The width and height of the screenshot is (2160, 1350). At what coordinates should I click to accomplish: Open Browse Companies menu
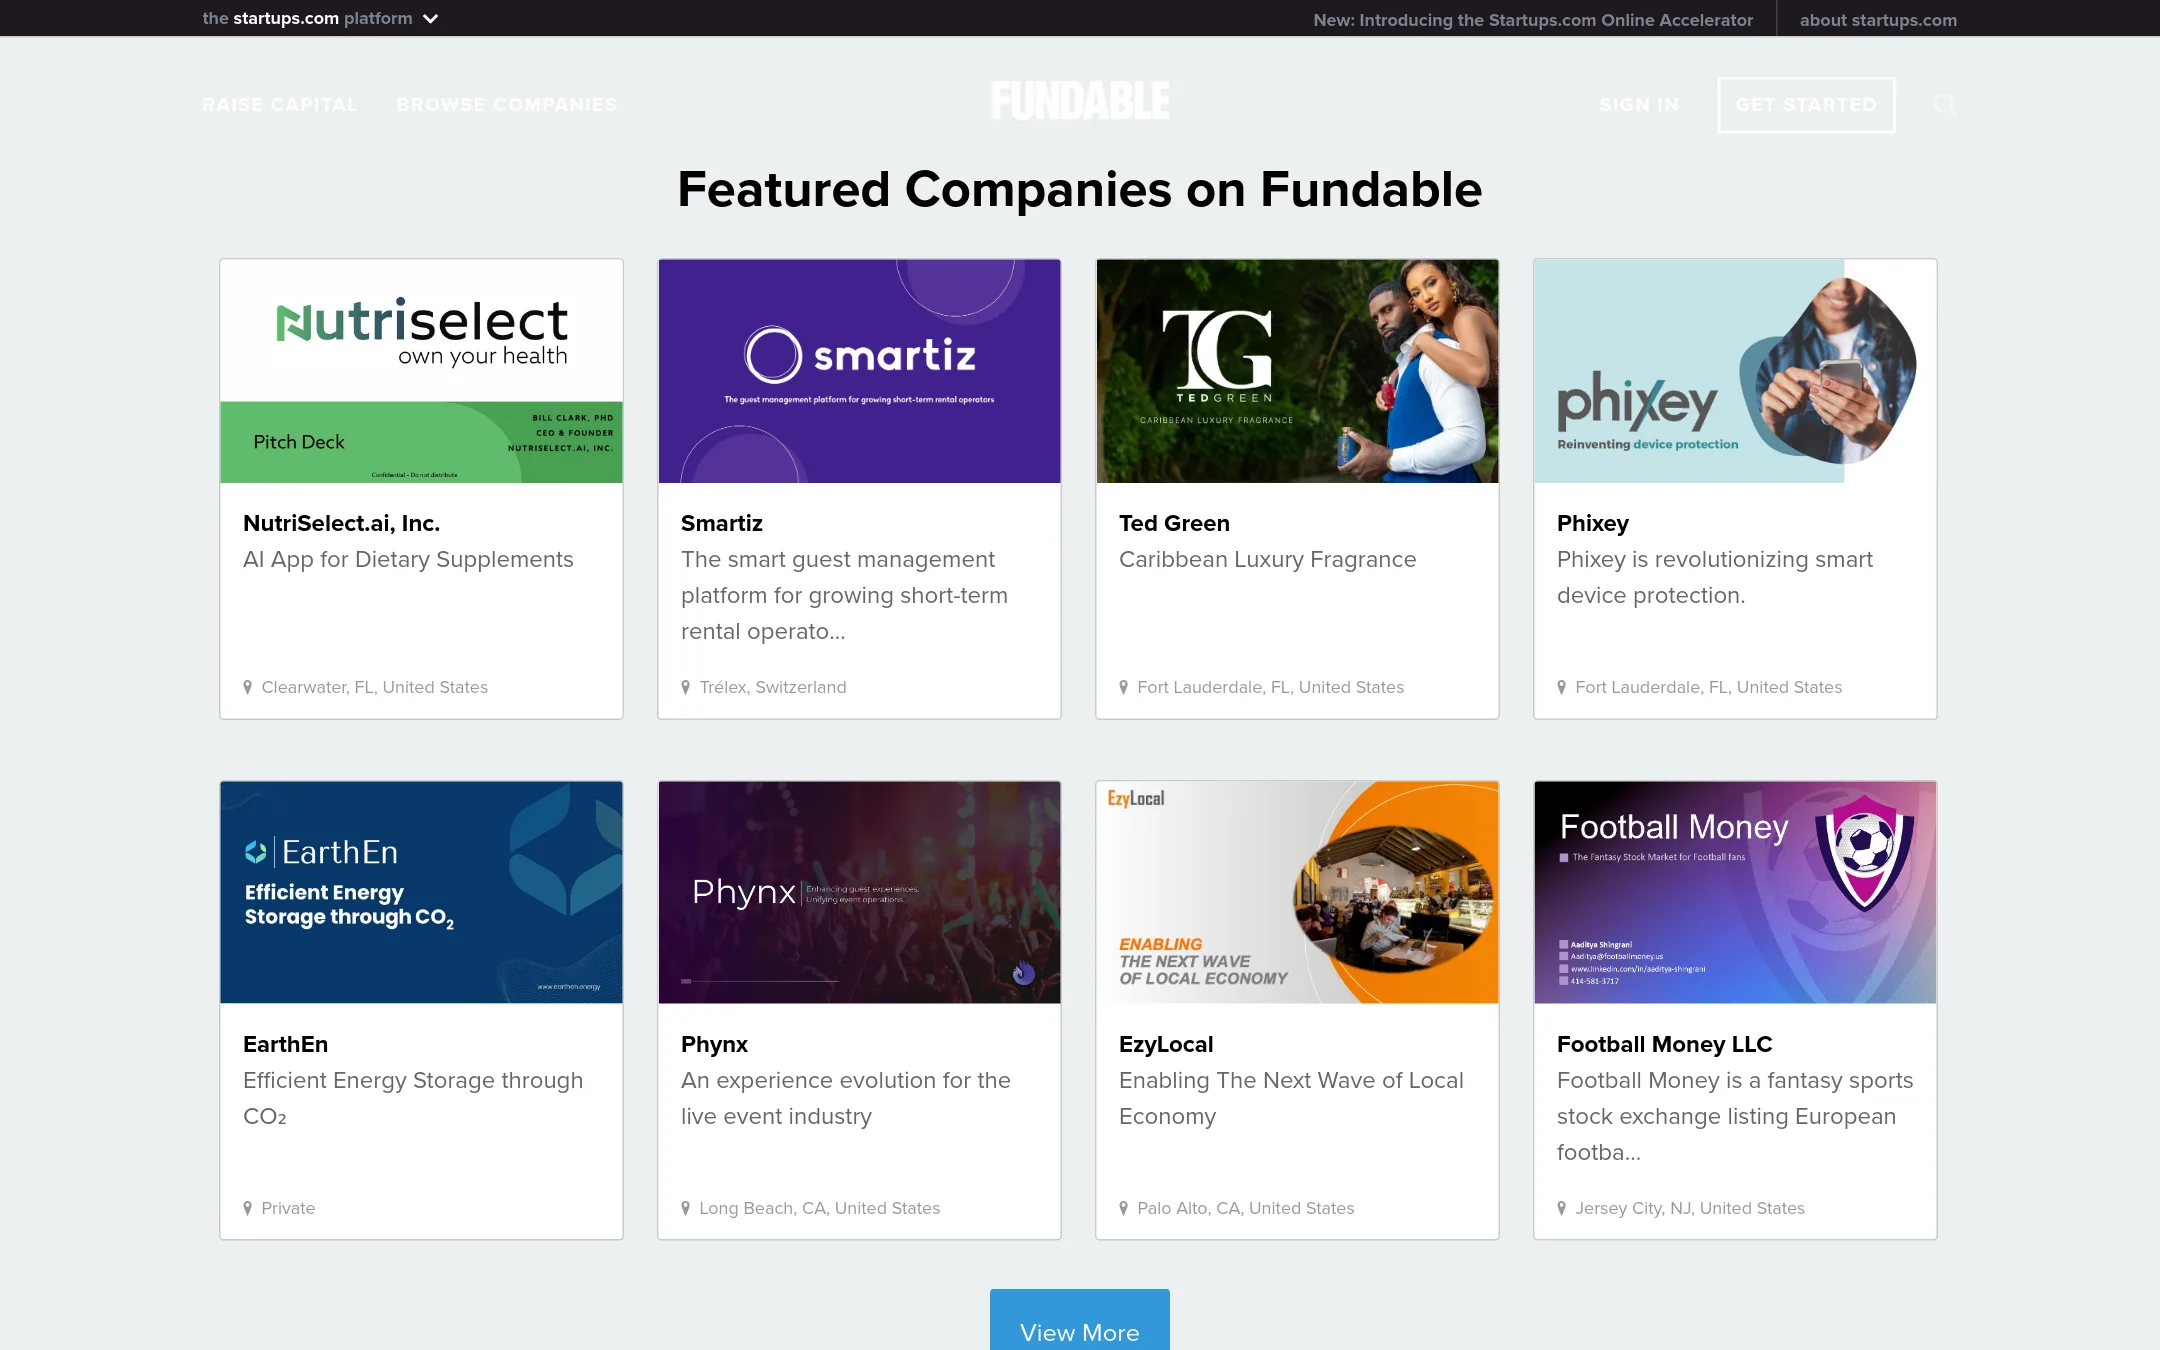[507, 105]
